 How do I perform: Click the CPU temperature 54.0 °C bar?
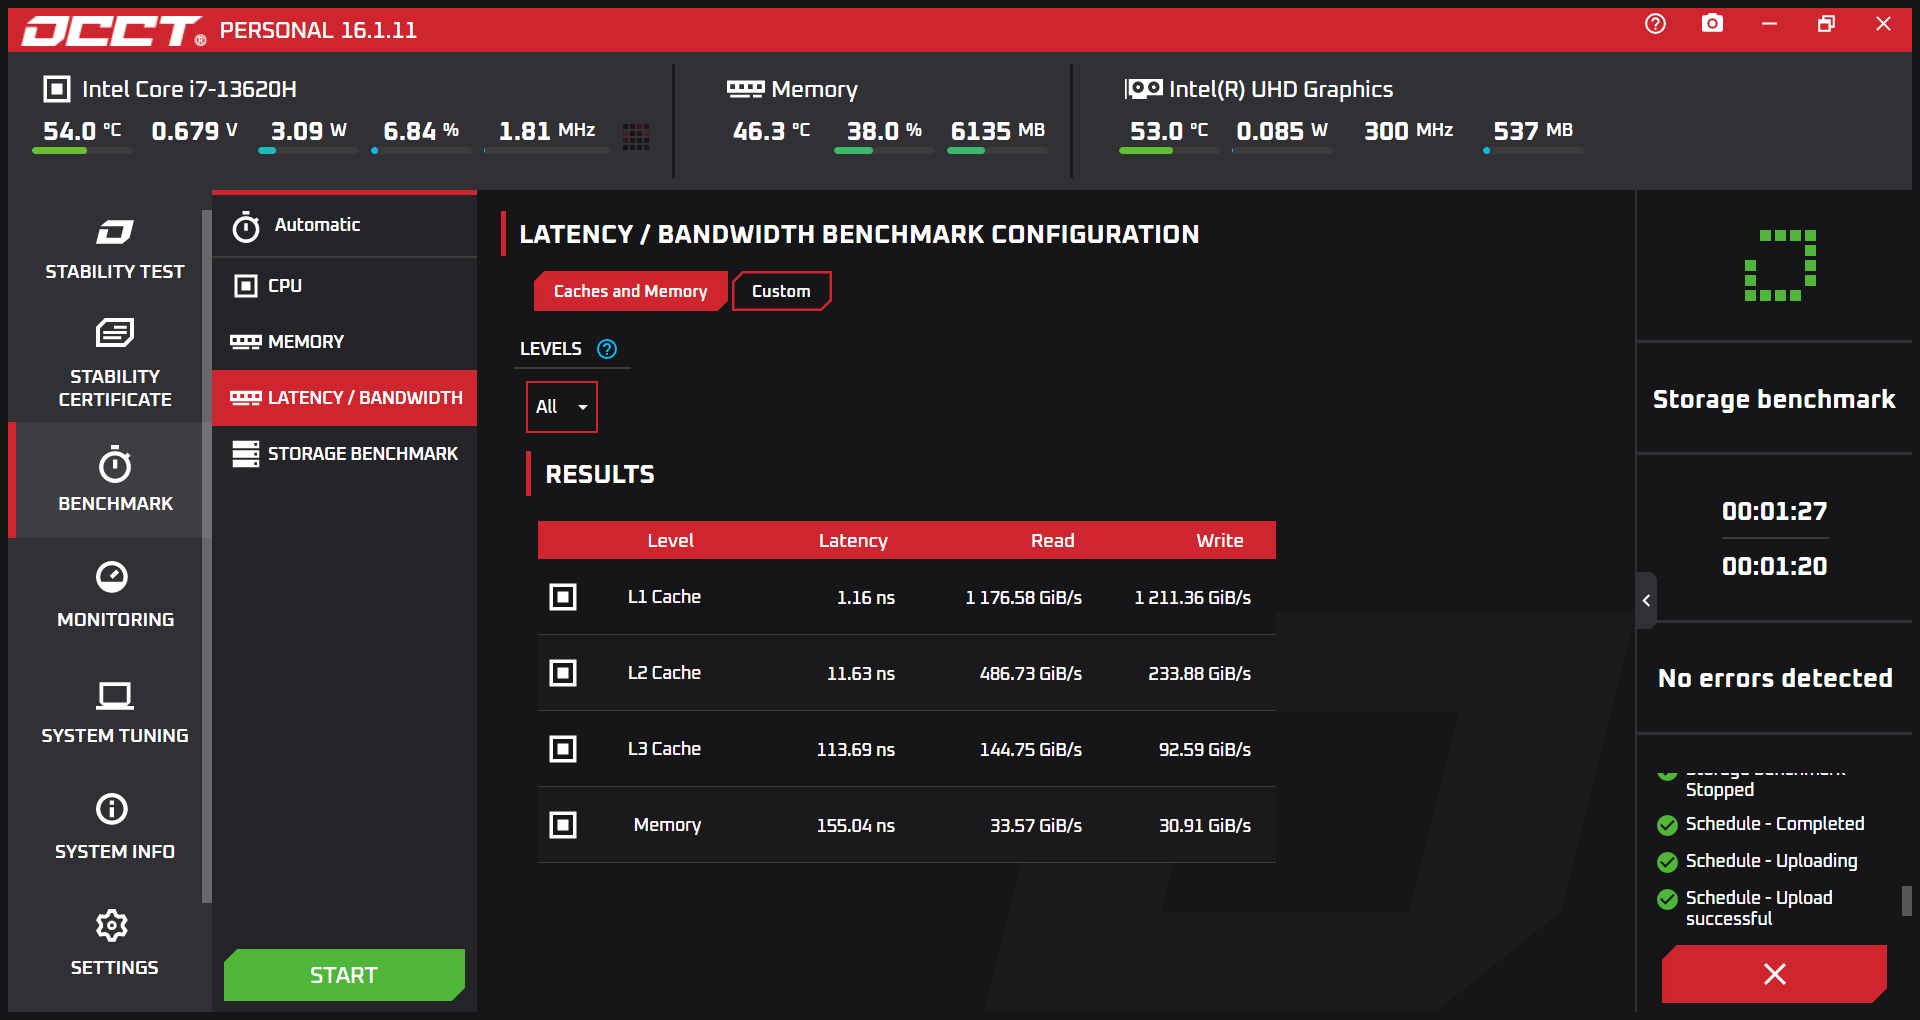click(x=82, y=151)
